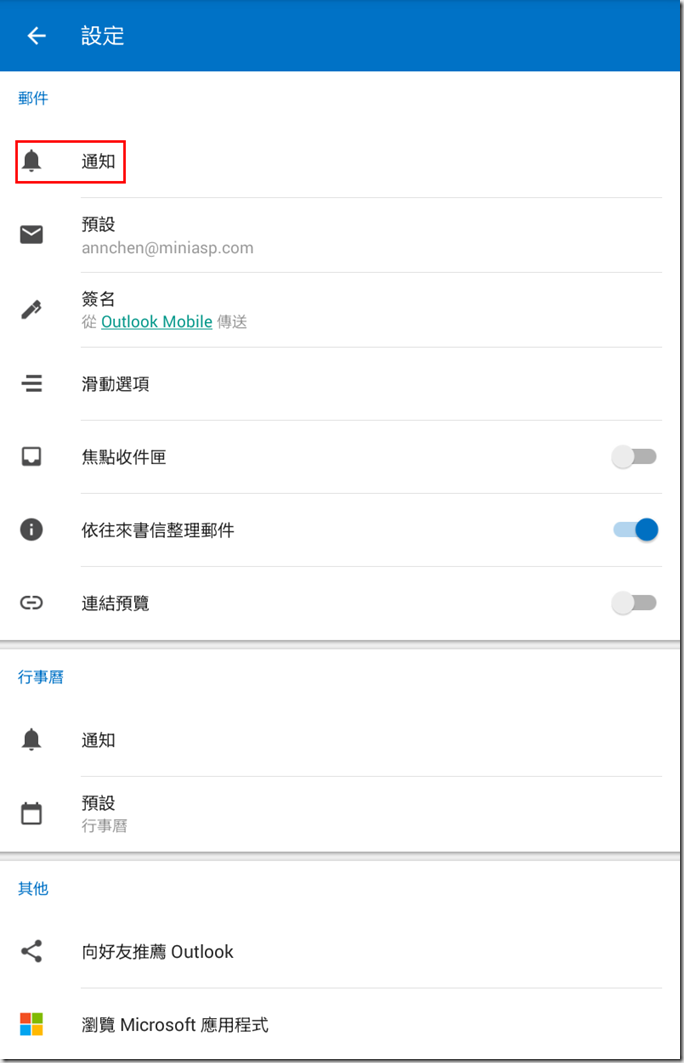This screenshot has width=684, height=1063.
Task: Open 通知 under the 行事曆 section
Action: point(99,740)
